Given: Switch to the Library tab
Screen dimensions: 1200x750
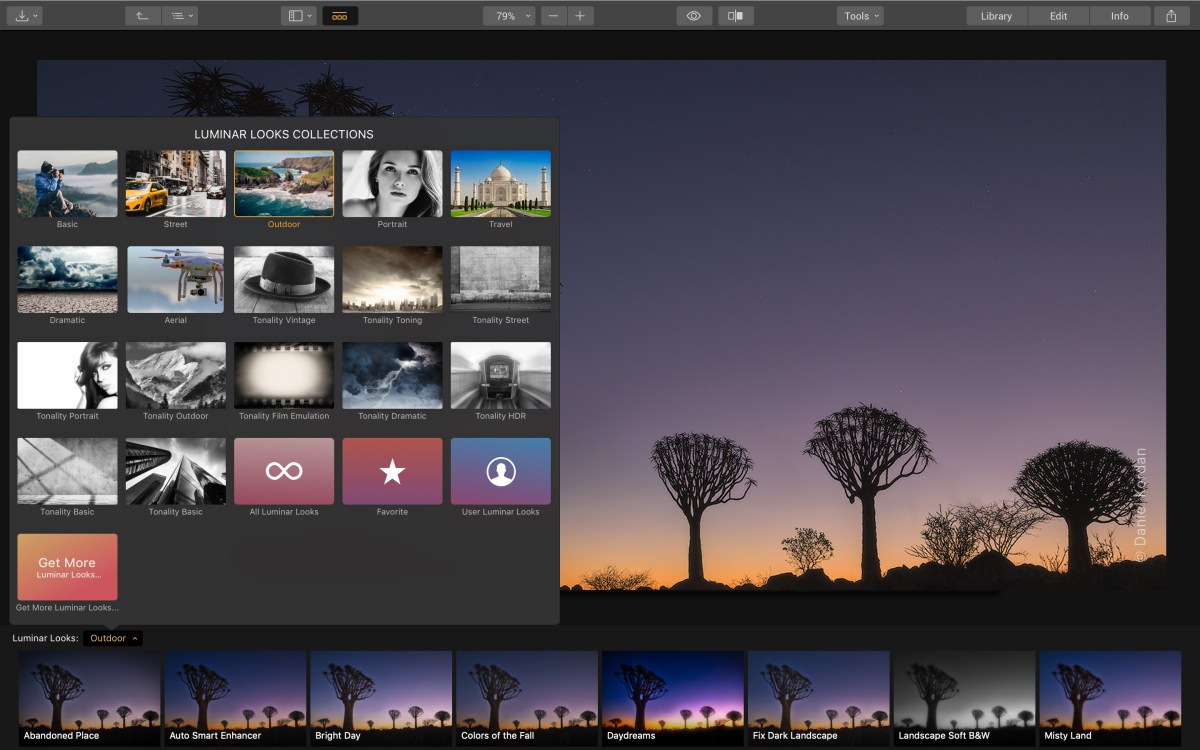Looking at the screenshot, I should [996, 16].
